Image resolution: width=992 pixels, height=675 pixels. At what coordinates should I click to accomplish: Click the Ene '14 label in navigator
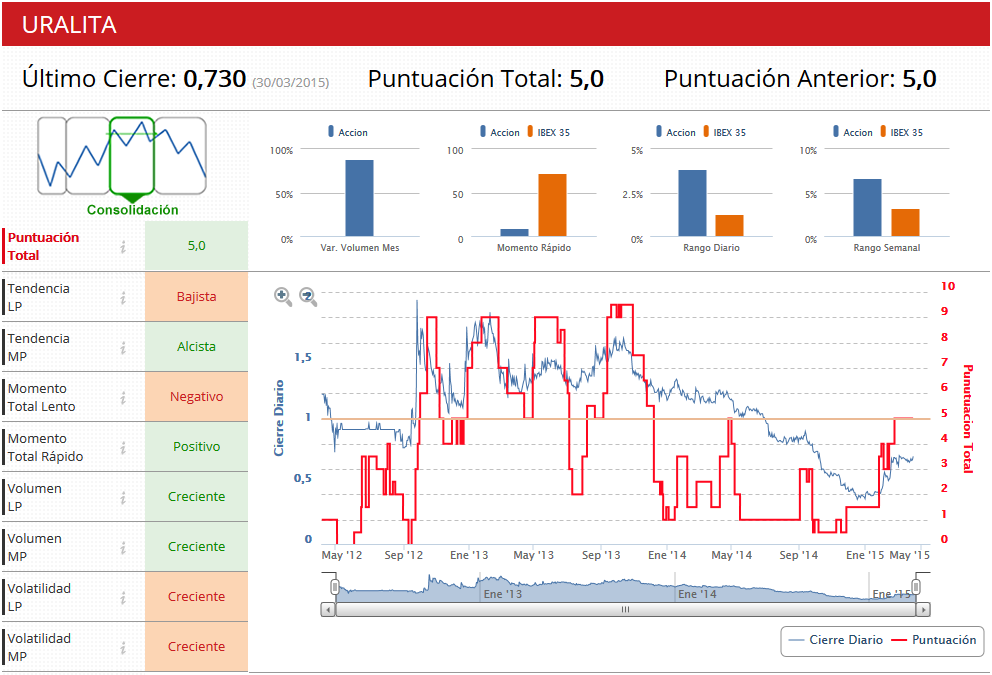click(x=697, y=594)
